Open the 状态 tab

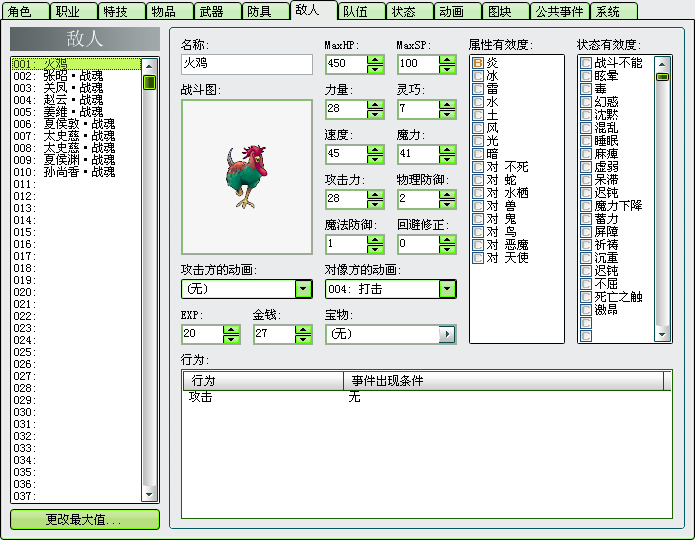[x=409, y=11]
